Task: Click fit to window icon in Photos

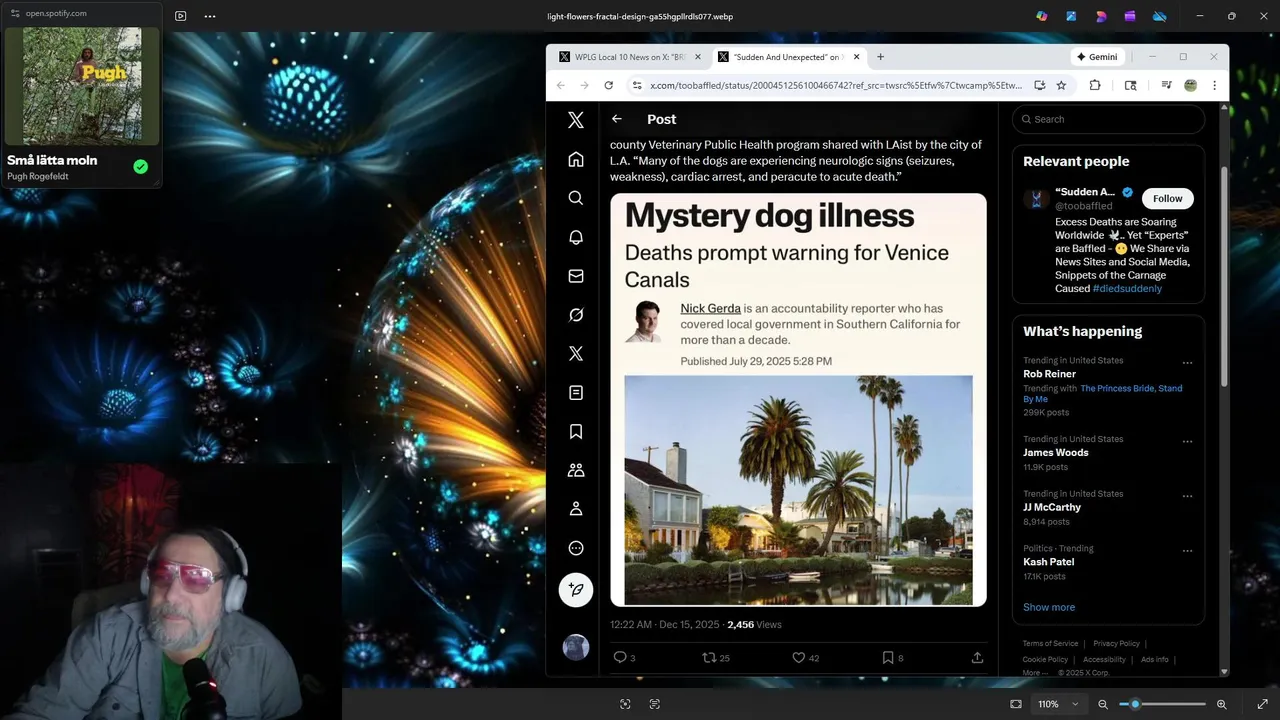Action: click(x=1016, y=704)
